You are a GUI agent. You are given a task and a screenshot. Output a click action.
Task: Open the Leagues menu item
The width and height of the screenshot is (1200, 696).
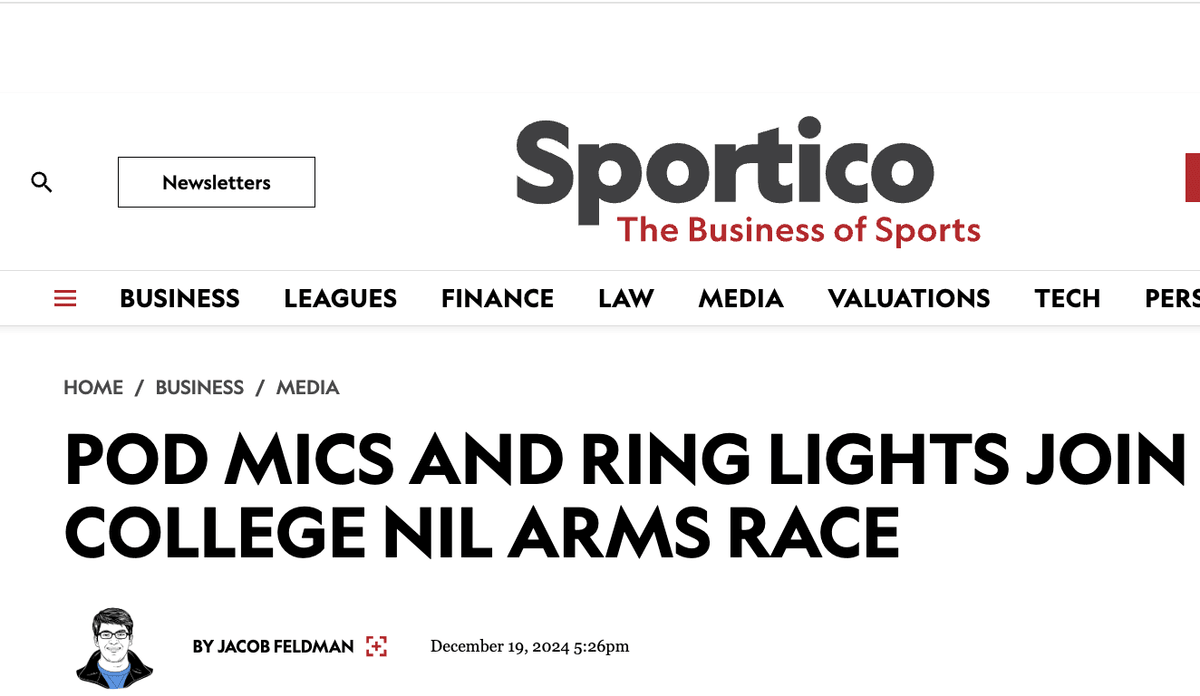click(340, 298)
